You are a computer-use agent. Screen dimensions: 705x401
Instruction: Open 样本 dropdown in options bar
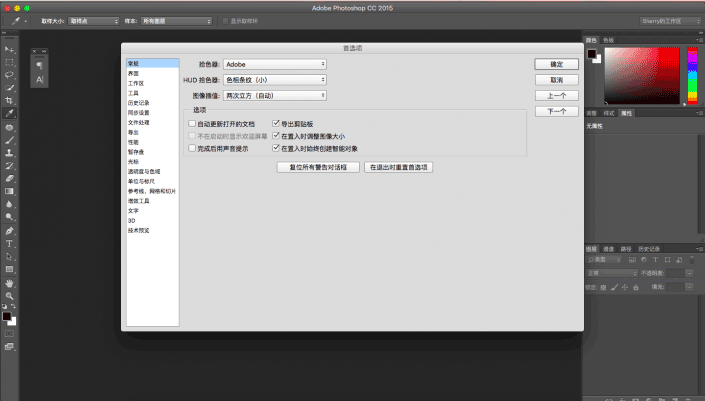pos(176,21)
